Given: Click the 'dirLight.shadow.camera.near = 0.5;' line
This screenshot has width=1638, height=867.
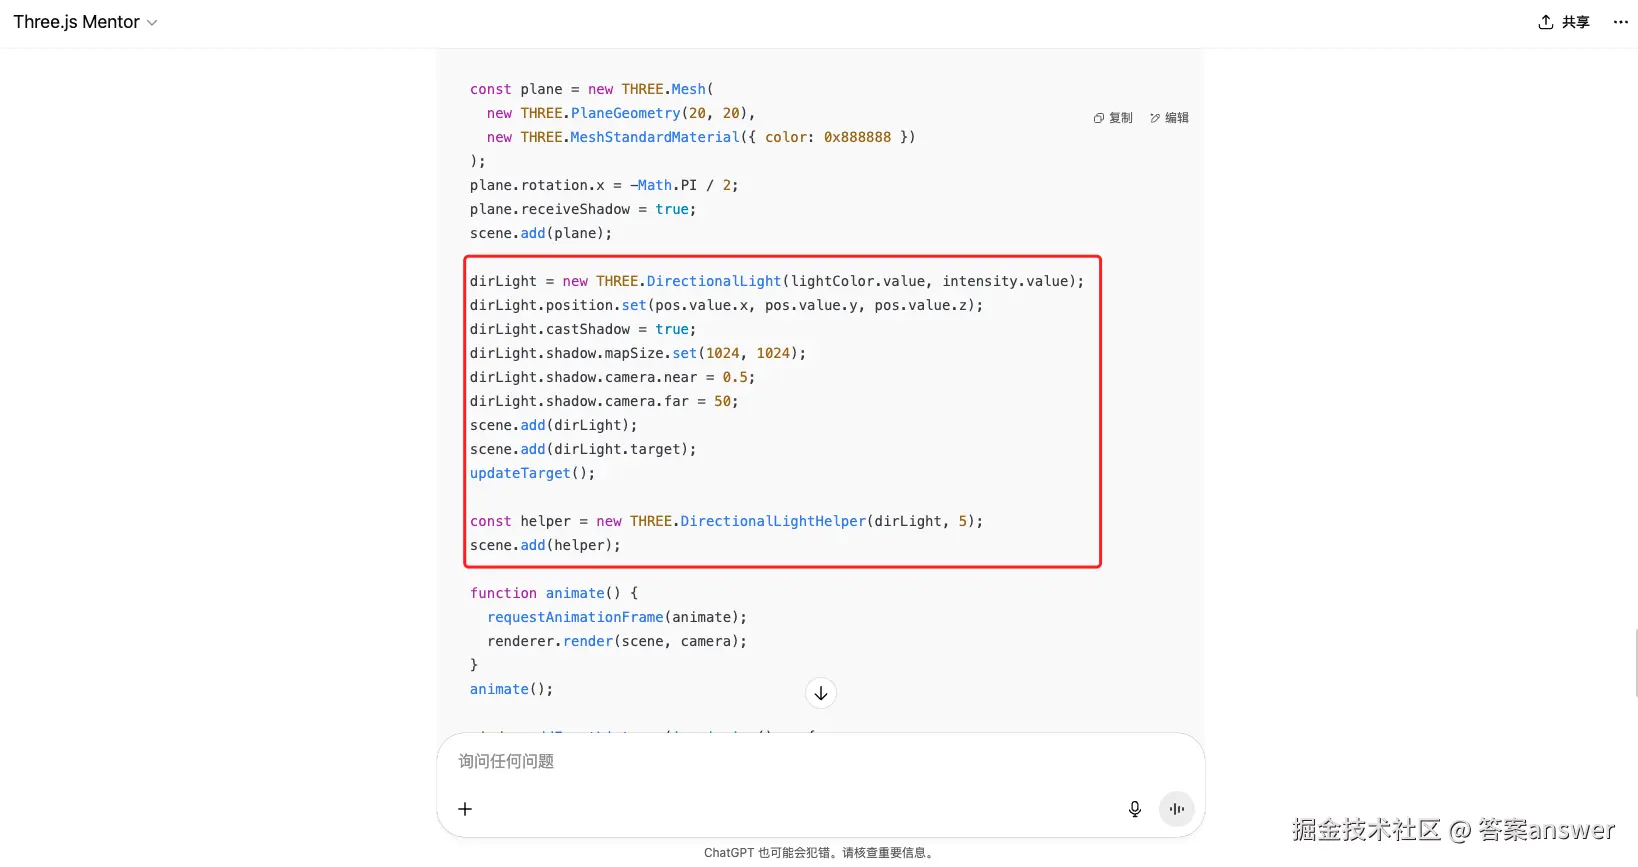Looking at the screenshot, I should click(613, 377).
